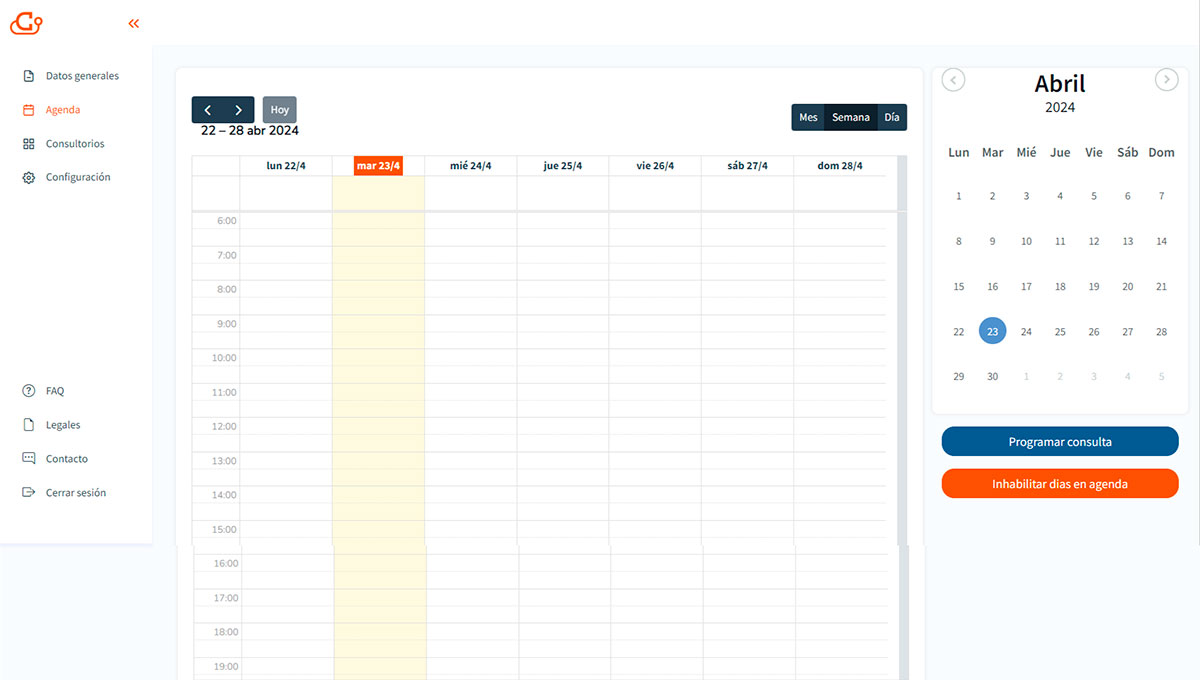Click Inhabilitar días en agenda button
This screenshot has width=1200, height=680.
(x=1060, y=484)
